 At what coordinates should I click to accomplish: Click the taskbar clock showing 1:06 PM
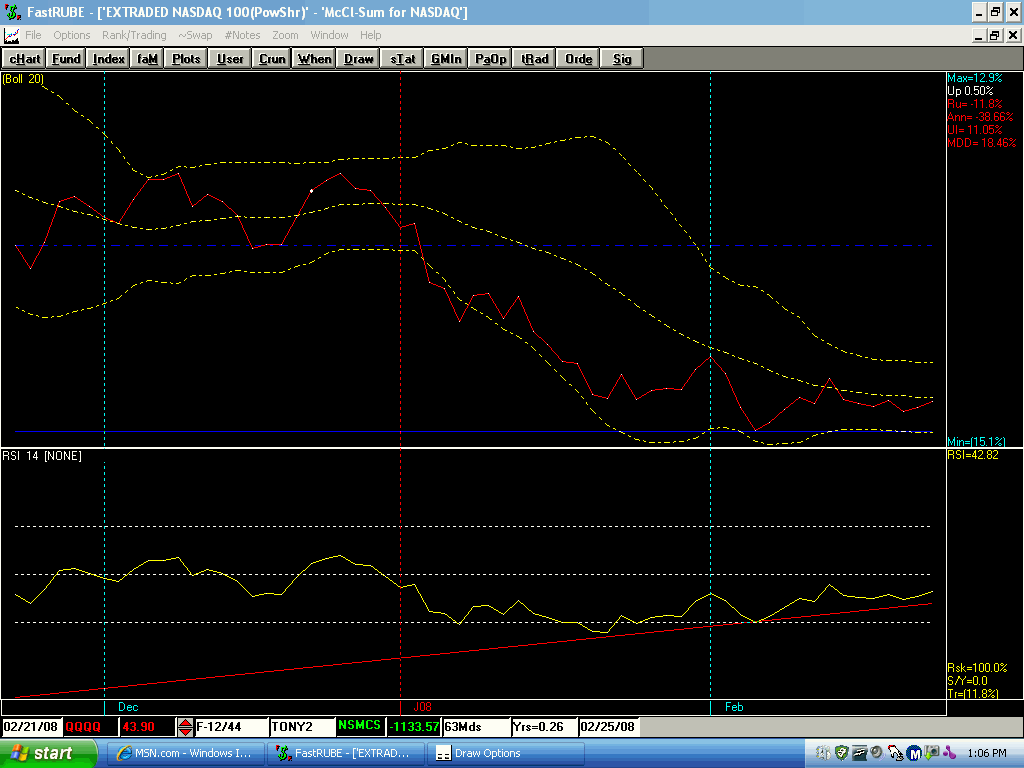[x=987, y=754]
